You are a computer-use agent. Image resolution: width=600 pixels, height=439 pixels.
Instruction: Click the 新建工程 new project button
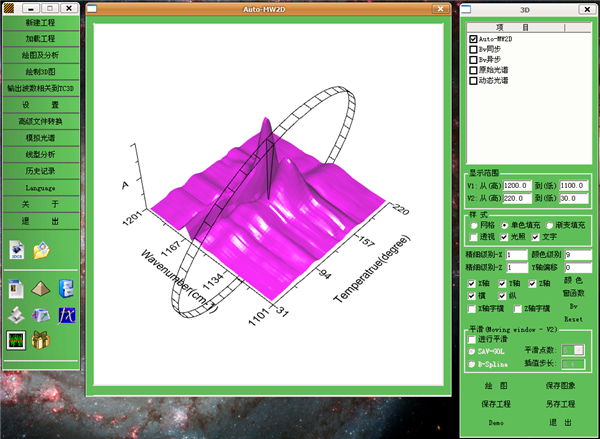[x=41, y=22]
